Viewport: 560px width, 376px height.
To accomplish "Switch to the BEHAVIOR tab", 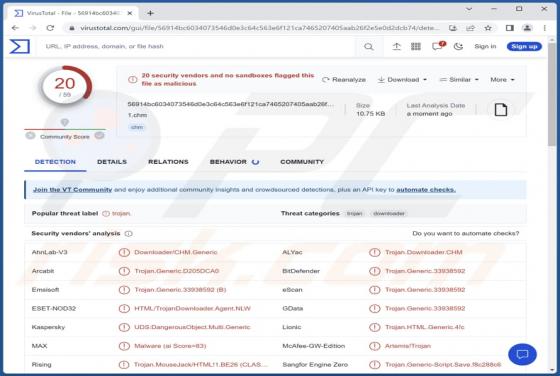I will tap(234, 162).
